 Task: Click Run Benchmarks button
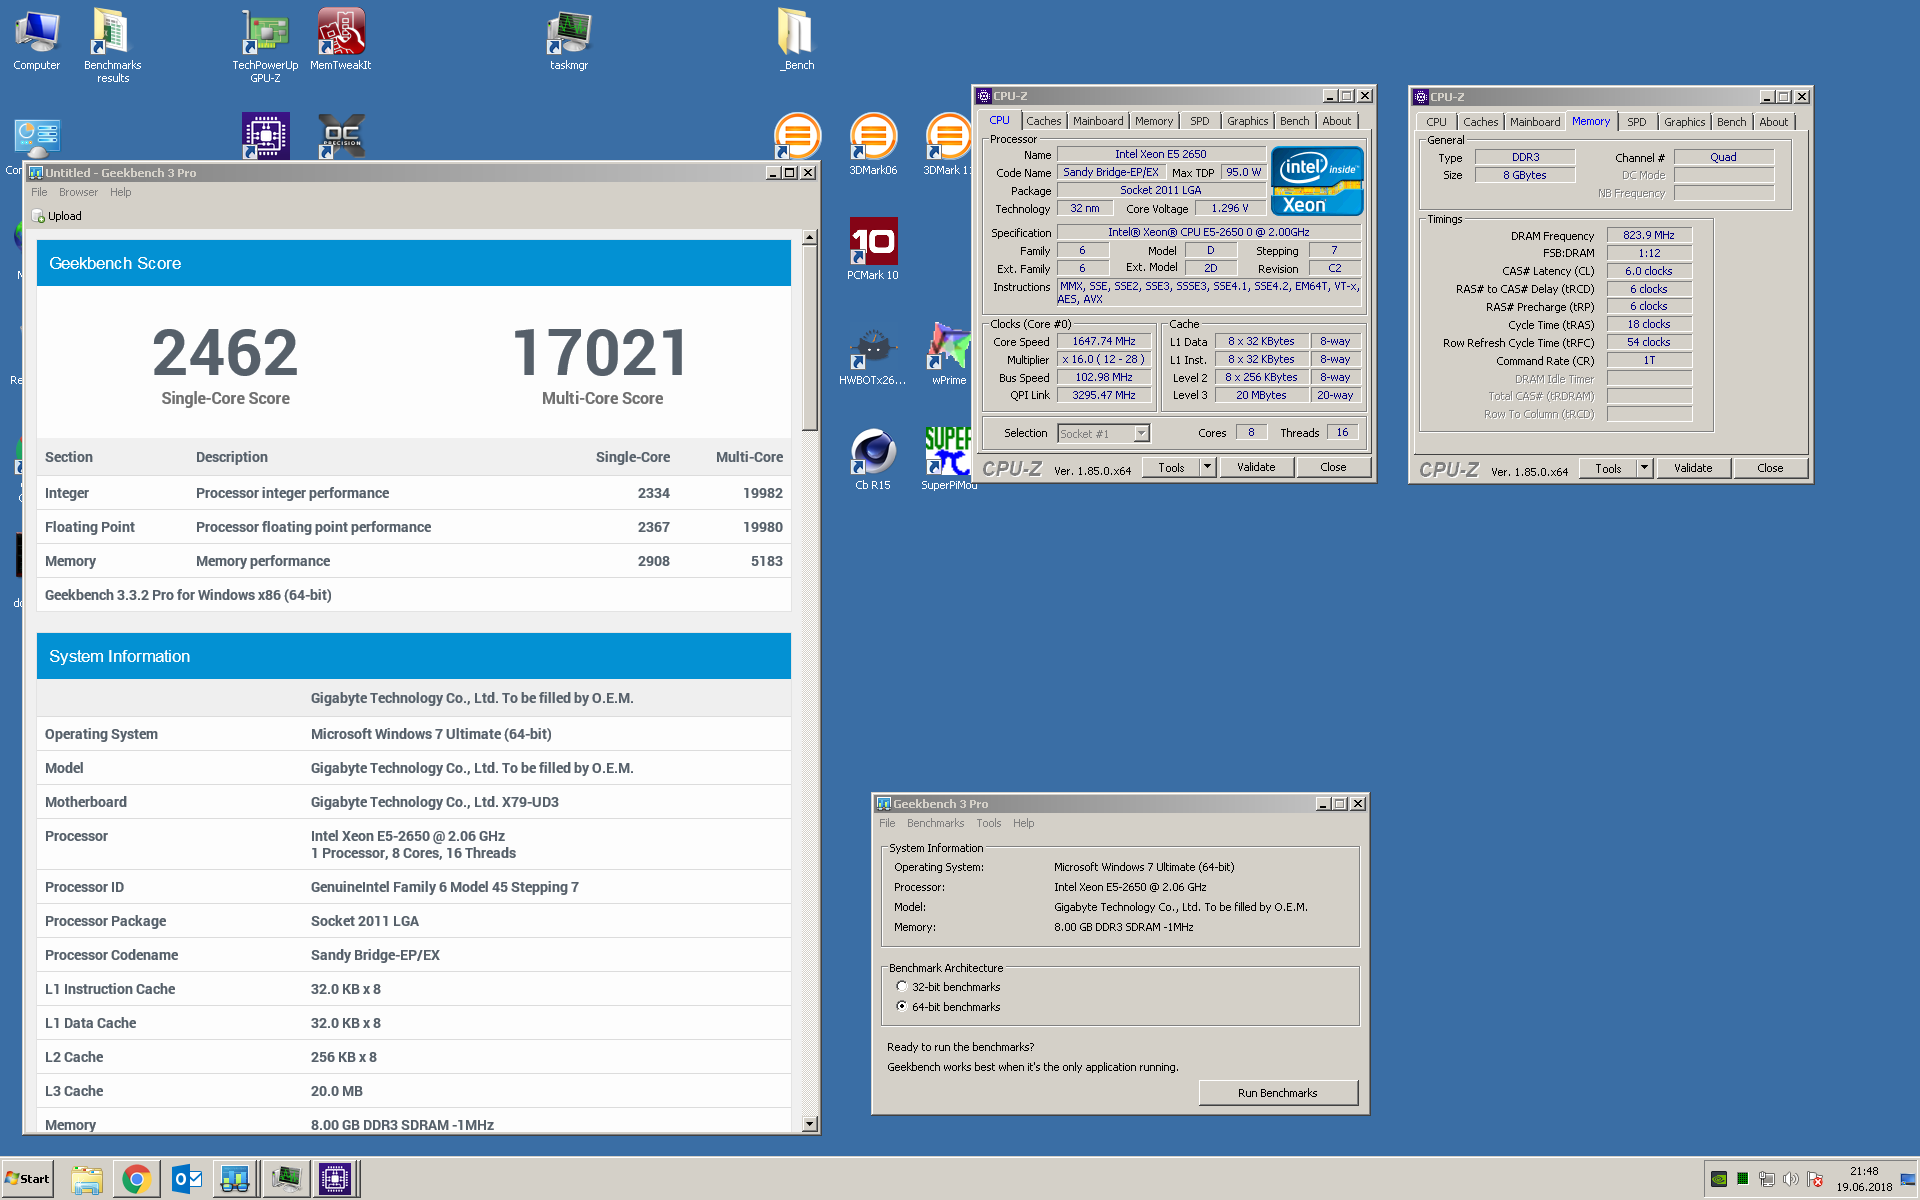pyautogui.click(x=1277, y=1093)
